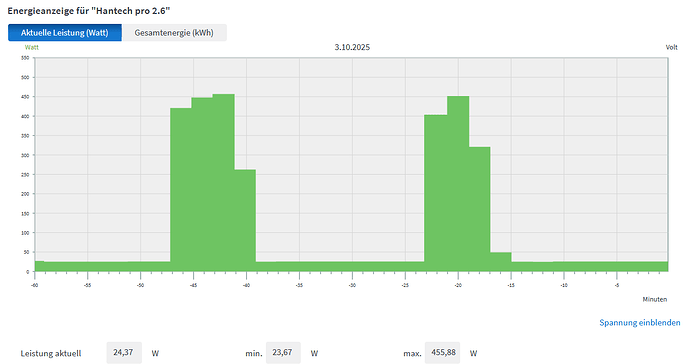This screenshot has width=690, height=364.
Task: Click the Spannung einblenden link
Action: click(639, 323)
